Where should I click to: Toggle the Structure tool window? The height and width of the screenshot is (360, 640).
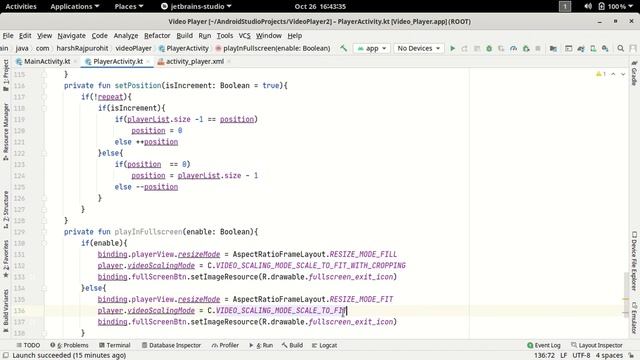click(6, 210)
